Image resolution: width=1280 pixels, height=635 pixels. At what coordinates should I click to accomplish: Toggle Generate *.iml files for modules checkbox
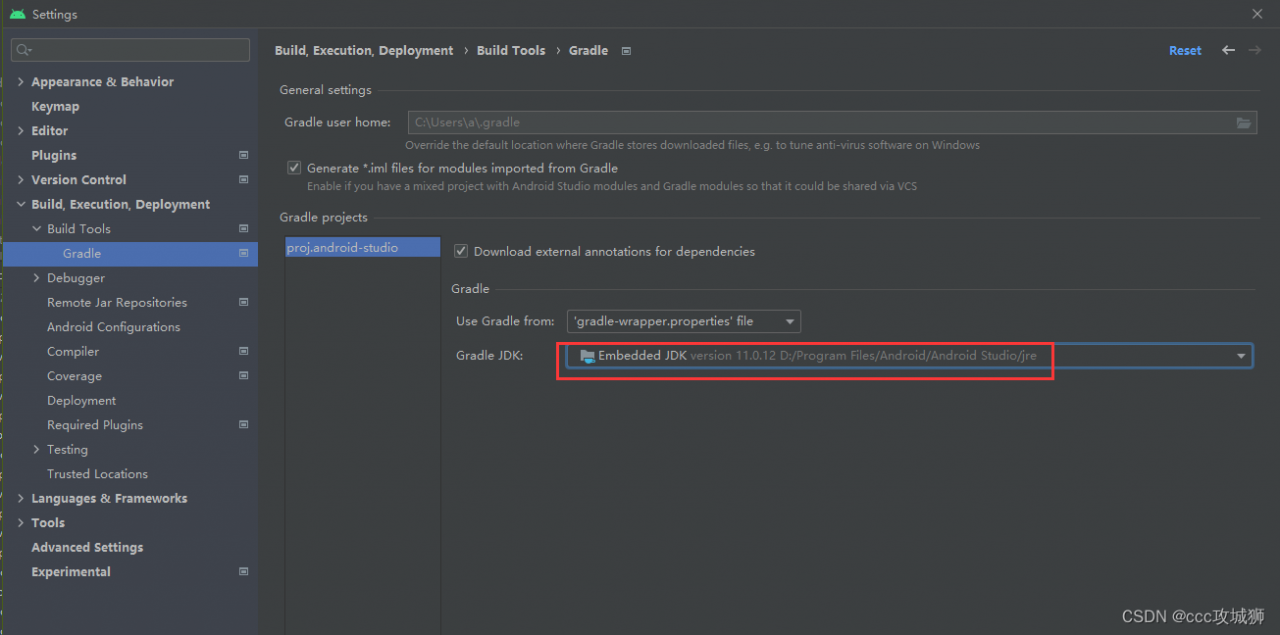point(294,168)
